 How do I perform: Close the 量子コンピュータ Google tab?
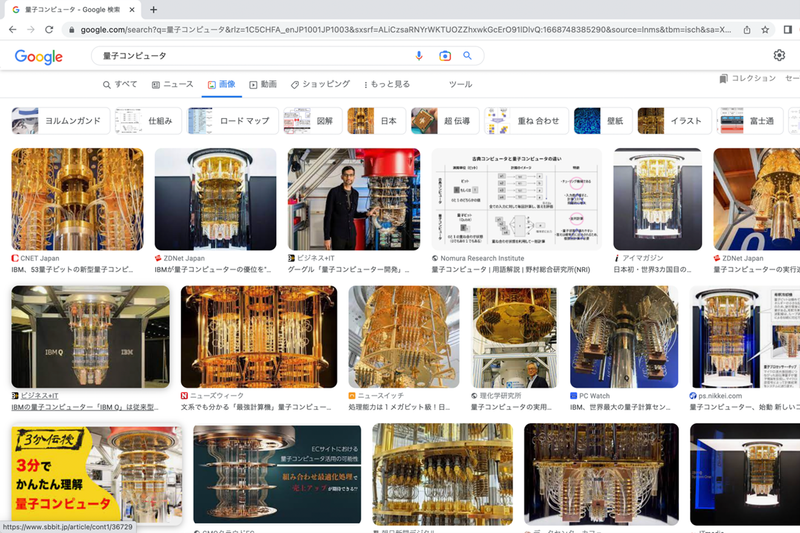click(x=132, y=9)
